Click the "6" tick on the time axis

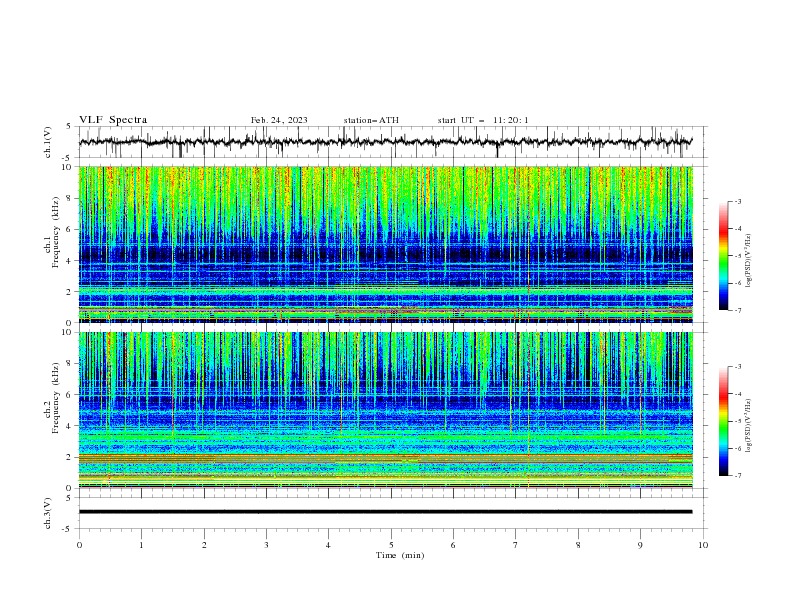tap(453, 545)
